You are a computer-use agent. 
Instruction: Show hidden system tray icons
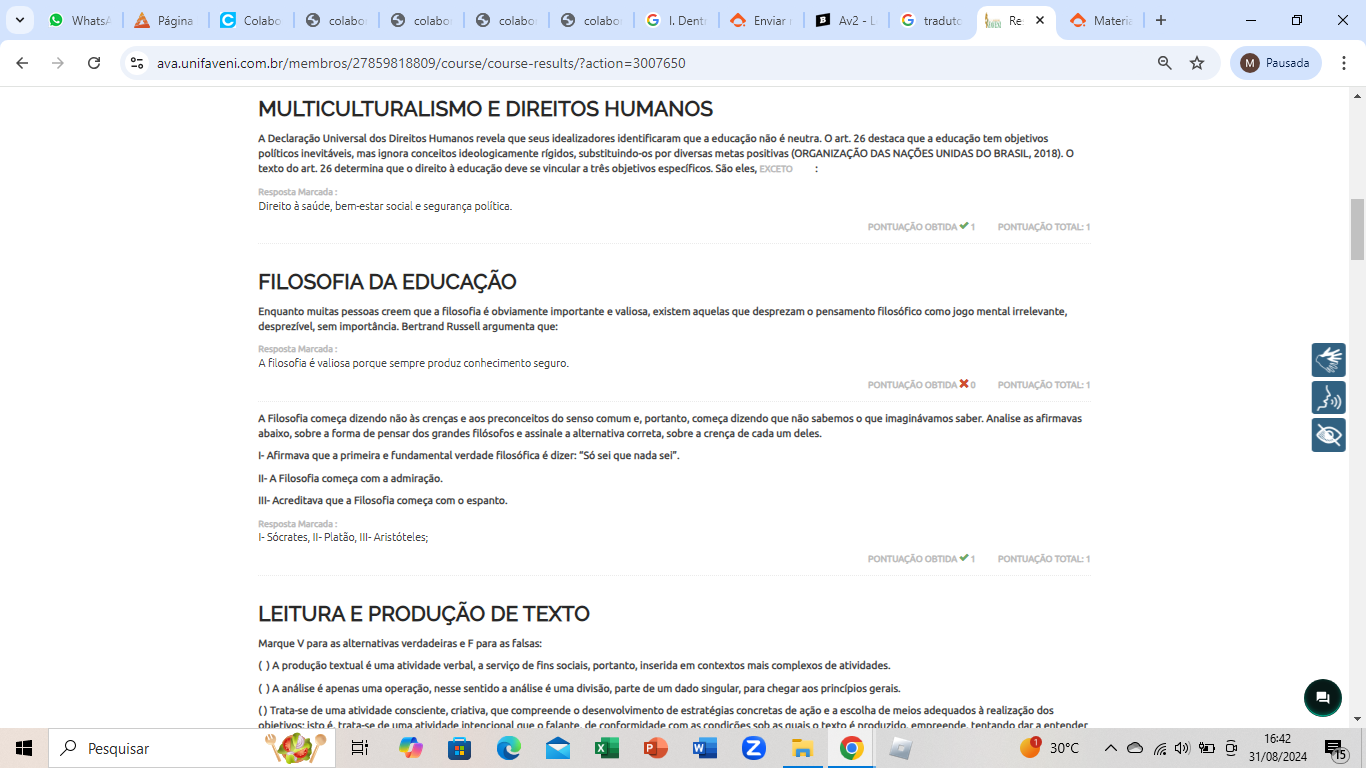tap(1110, 748)
